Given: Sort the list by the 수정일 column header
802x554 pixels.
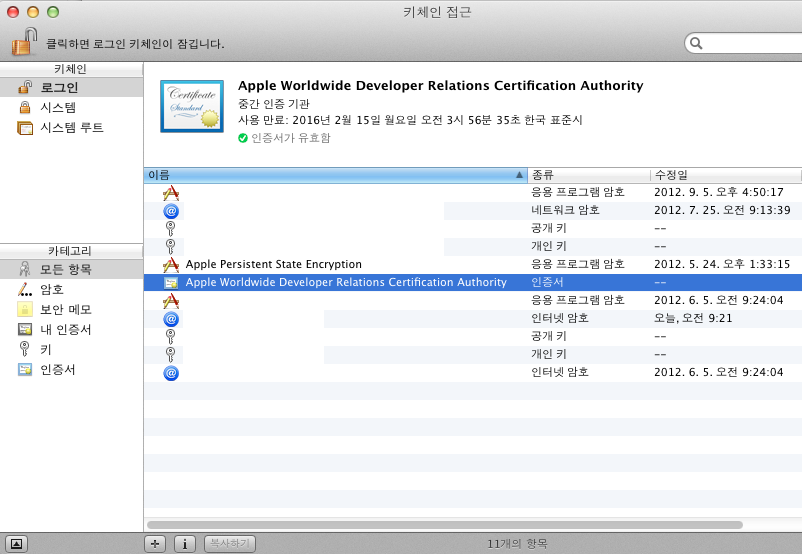Looking at the screenshot, I should pos(726,175).
